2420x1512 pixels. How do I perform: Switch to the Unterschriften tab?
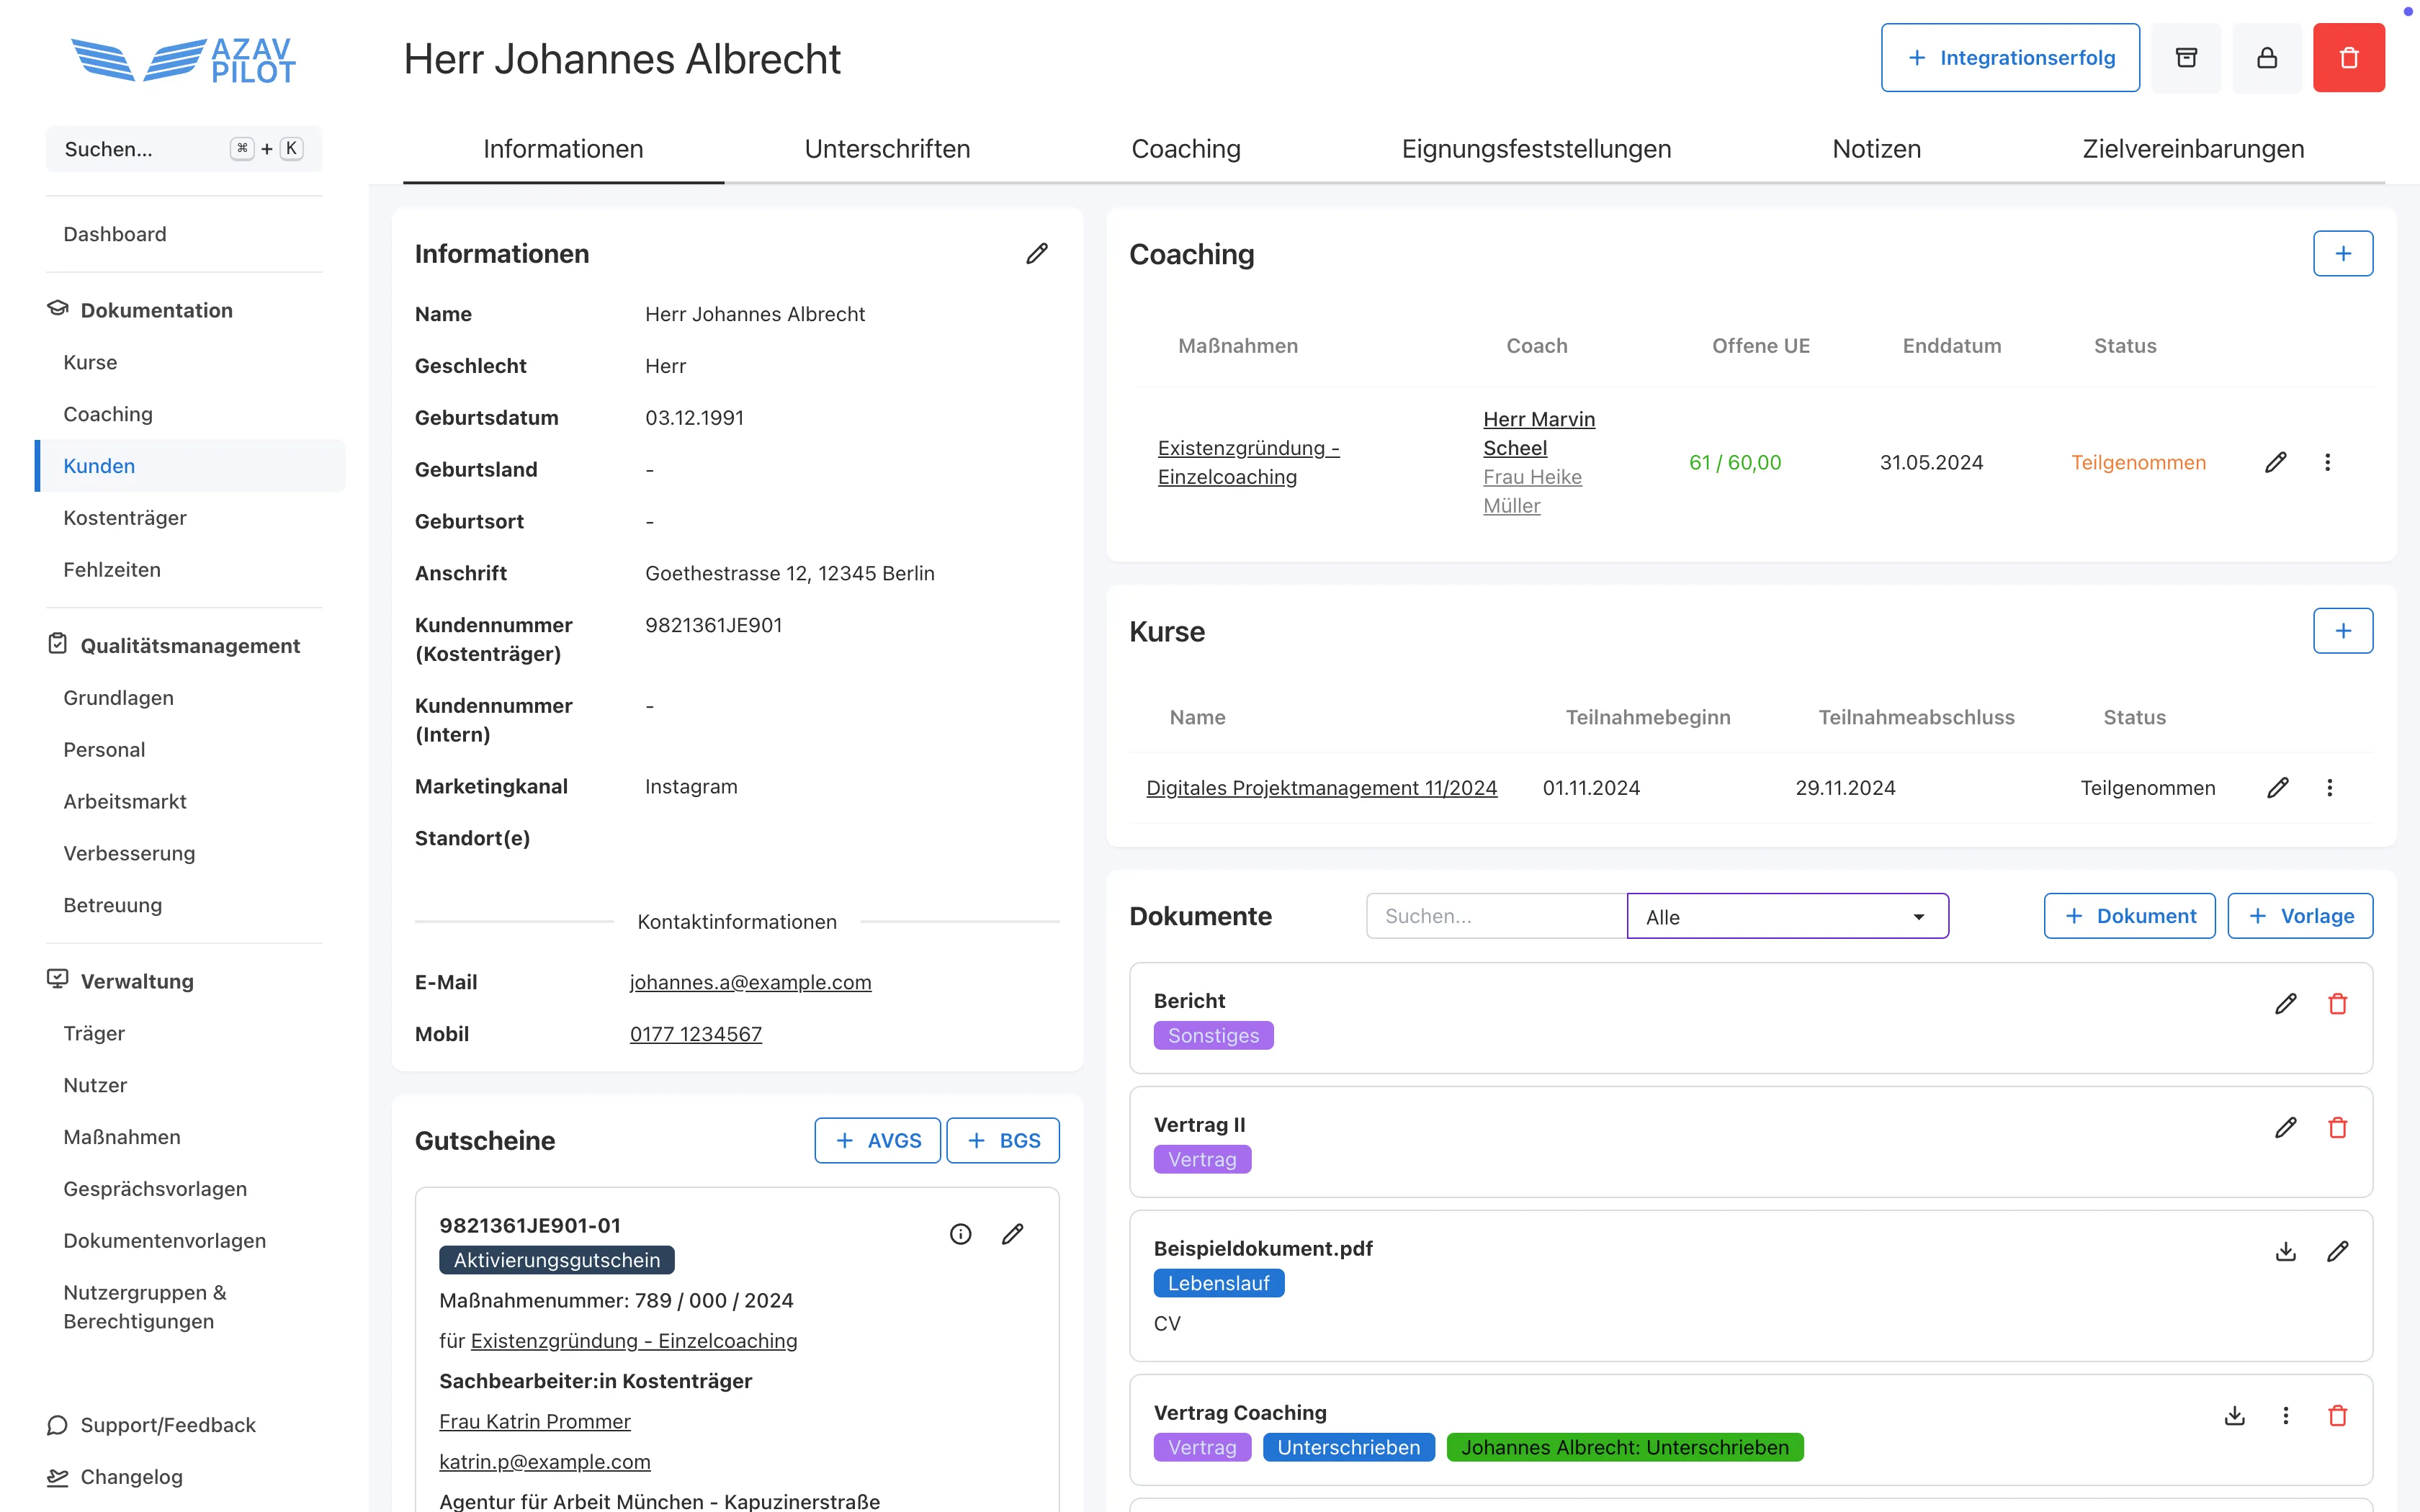pyautogui.click(x=887, y=149)
